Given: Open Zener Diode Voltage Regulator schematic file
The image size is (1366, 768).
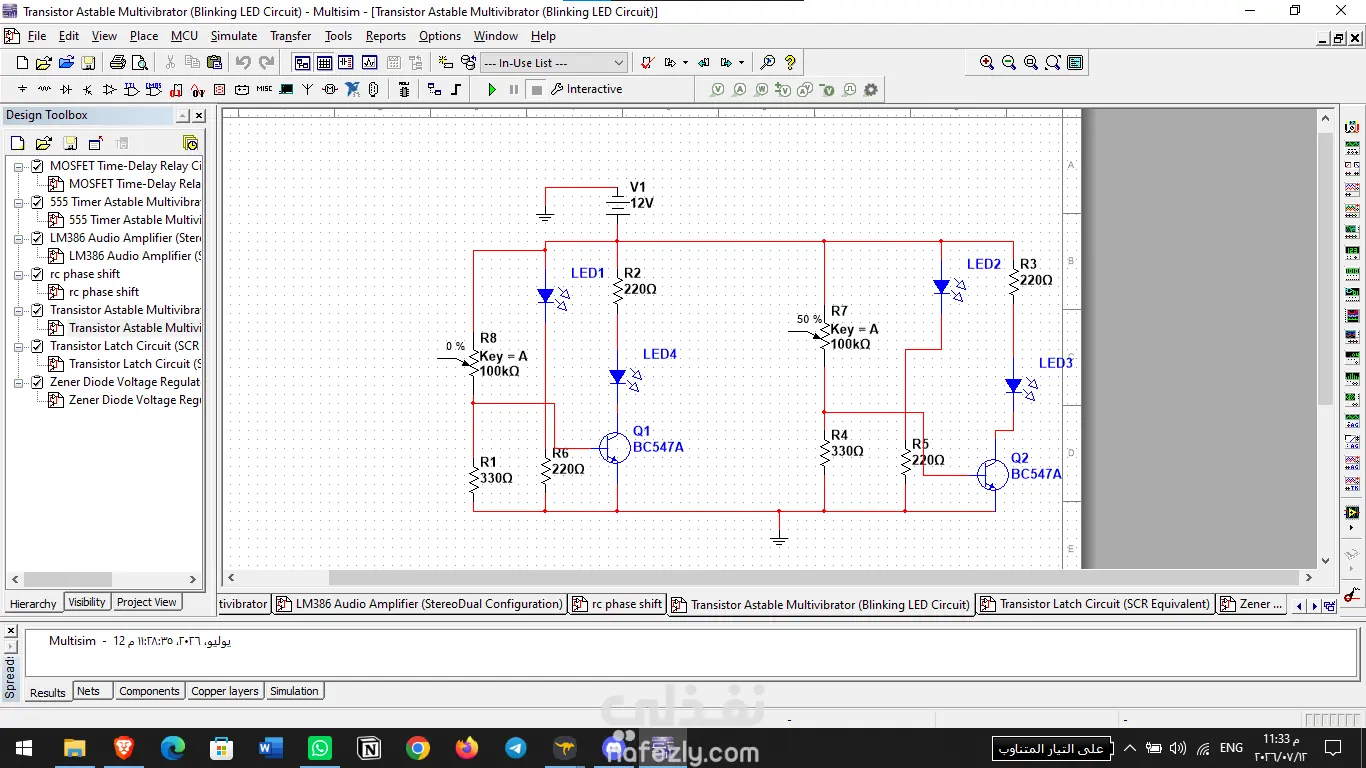Looking at the screenshot, I should 125,400.
